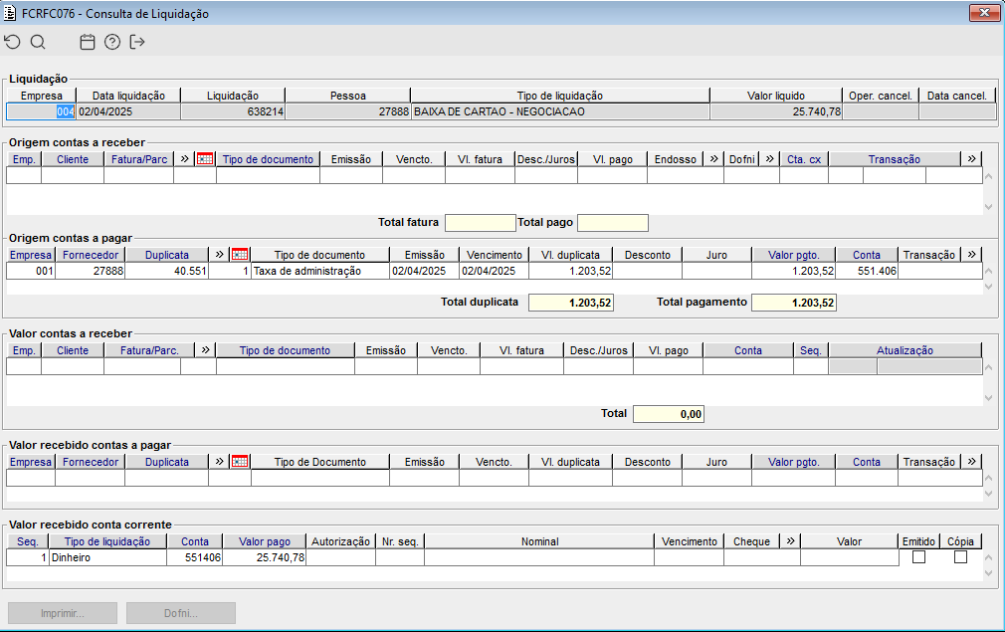
Task: Expand columns after Fatura/Parc in Origem contas a receber
Action: click(185, 159)
